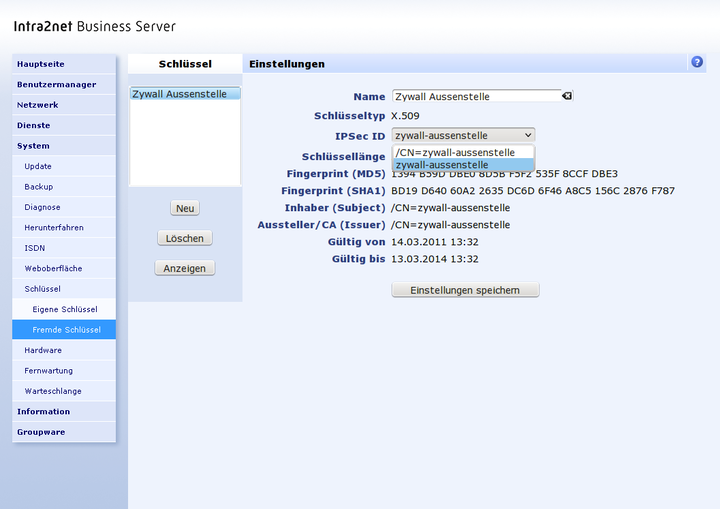Screen dimensions: 720x509
Task: Open ISDN settings
Action: coord(64,248)
